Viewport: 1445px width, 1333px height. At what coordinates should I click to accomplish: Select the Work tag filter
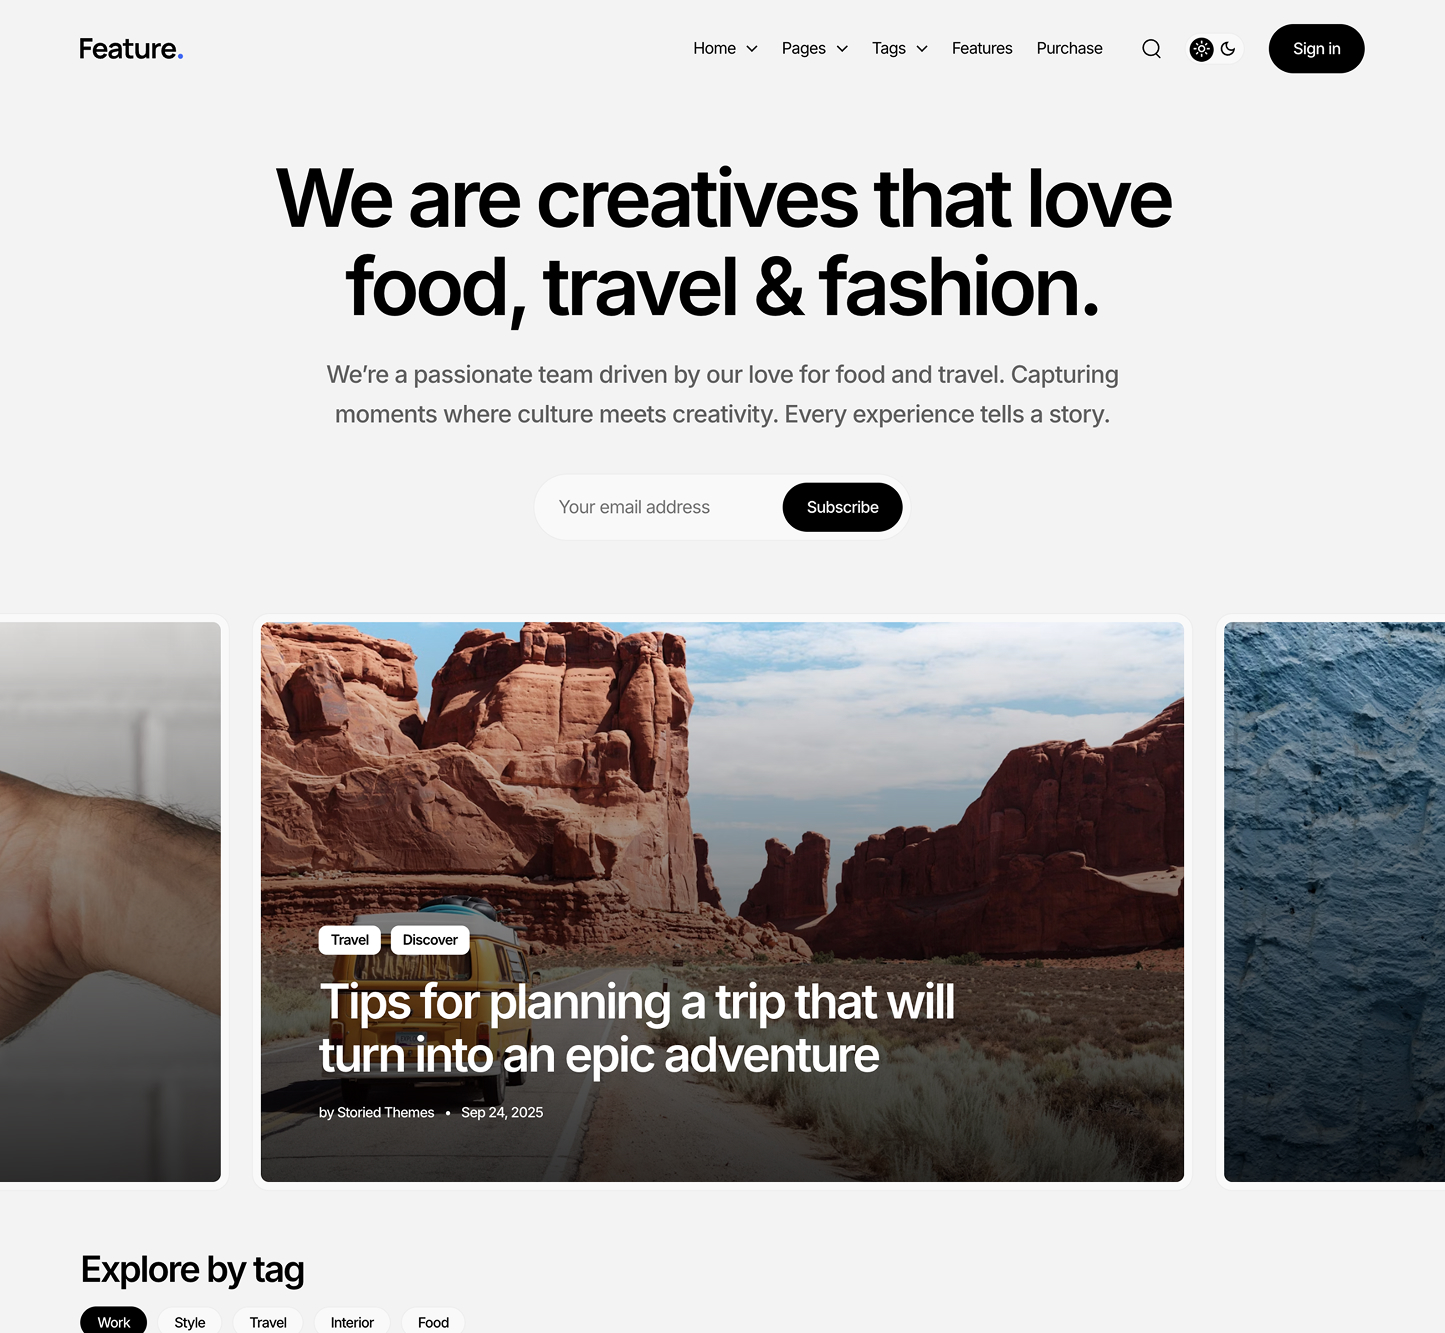coord(114,1322)
